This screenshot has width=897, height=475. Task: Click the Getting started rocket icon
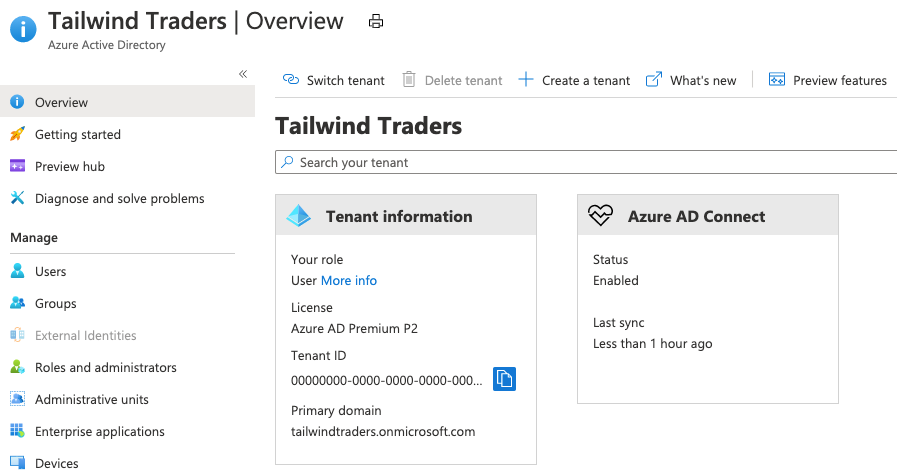pos(17,134)
